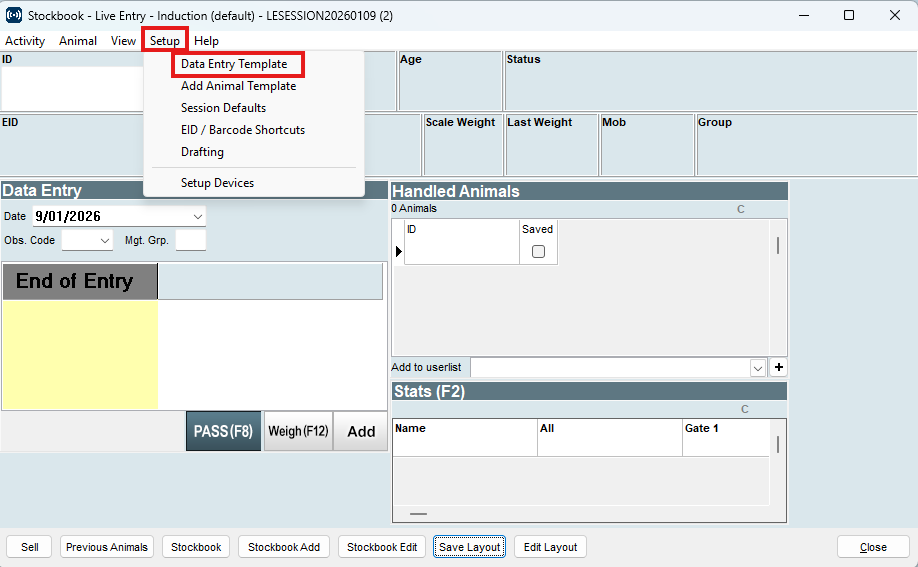Open Session Defaults from Setup menu

tap(223, 108)
